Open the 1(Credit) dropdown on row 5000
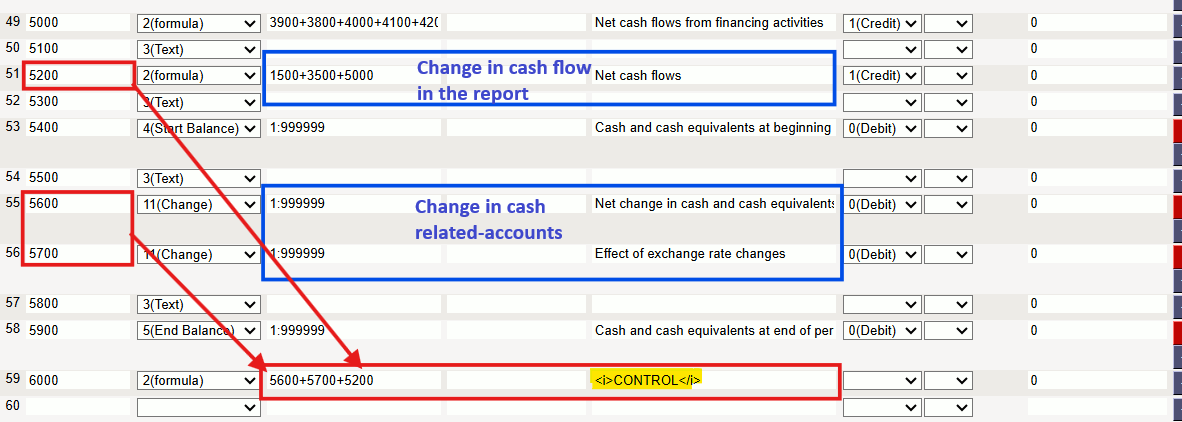 click(x=881, y=23)
